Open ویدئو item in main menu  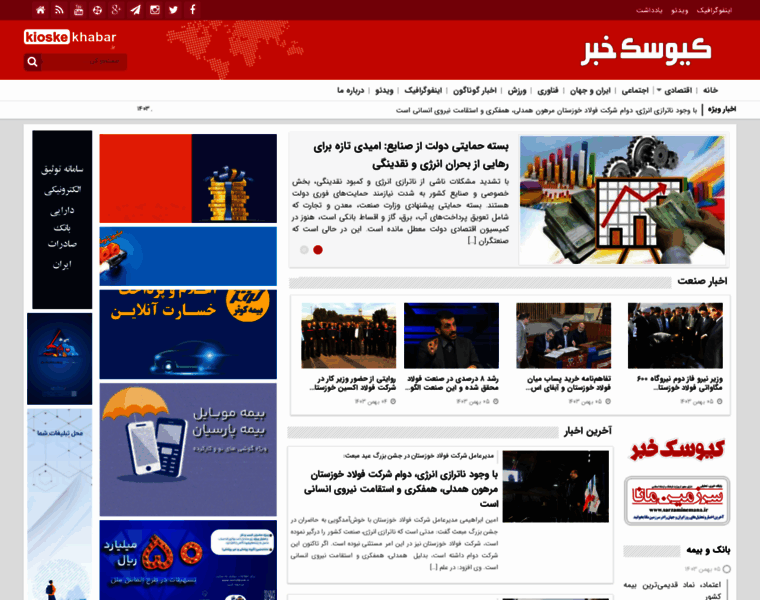pyautogui.click(x=384, y=91)
